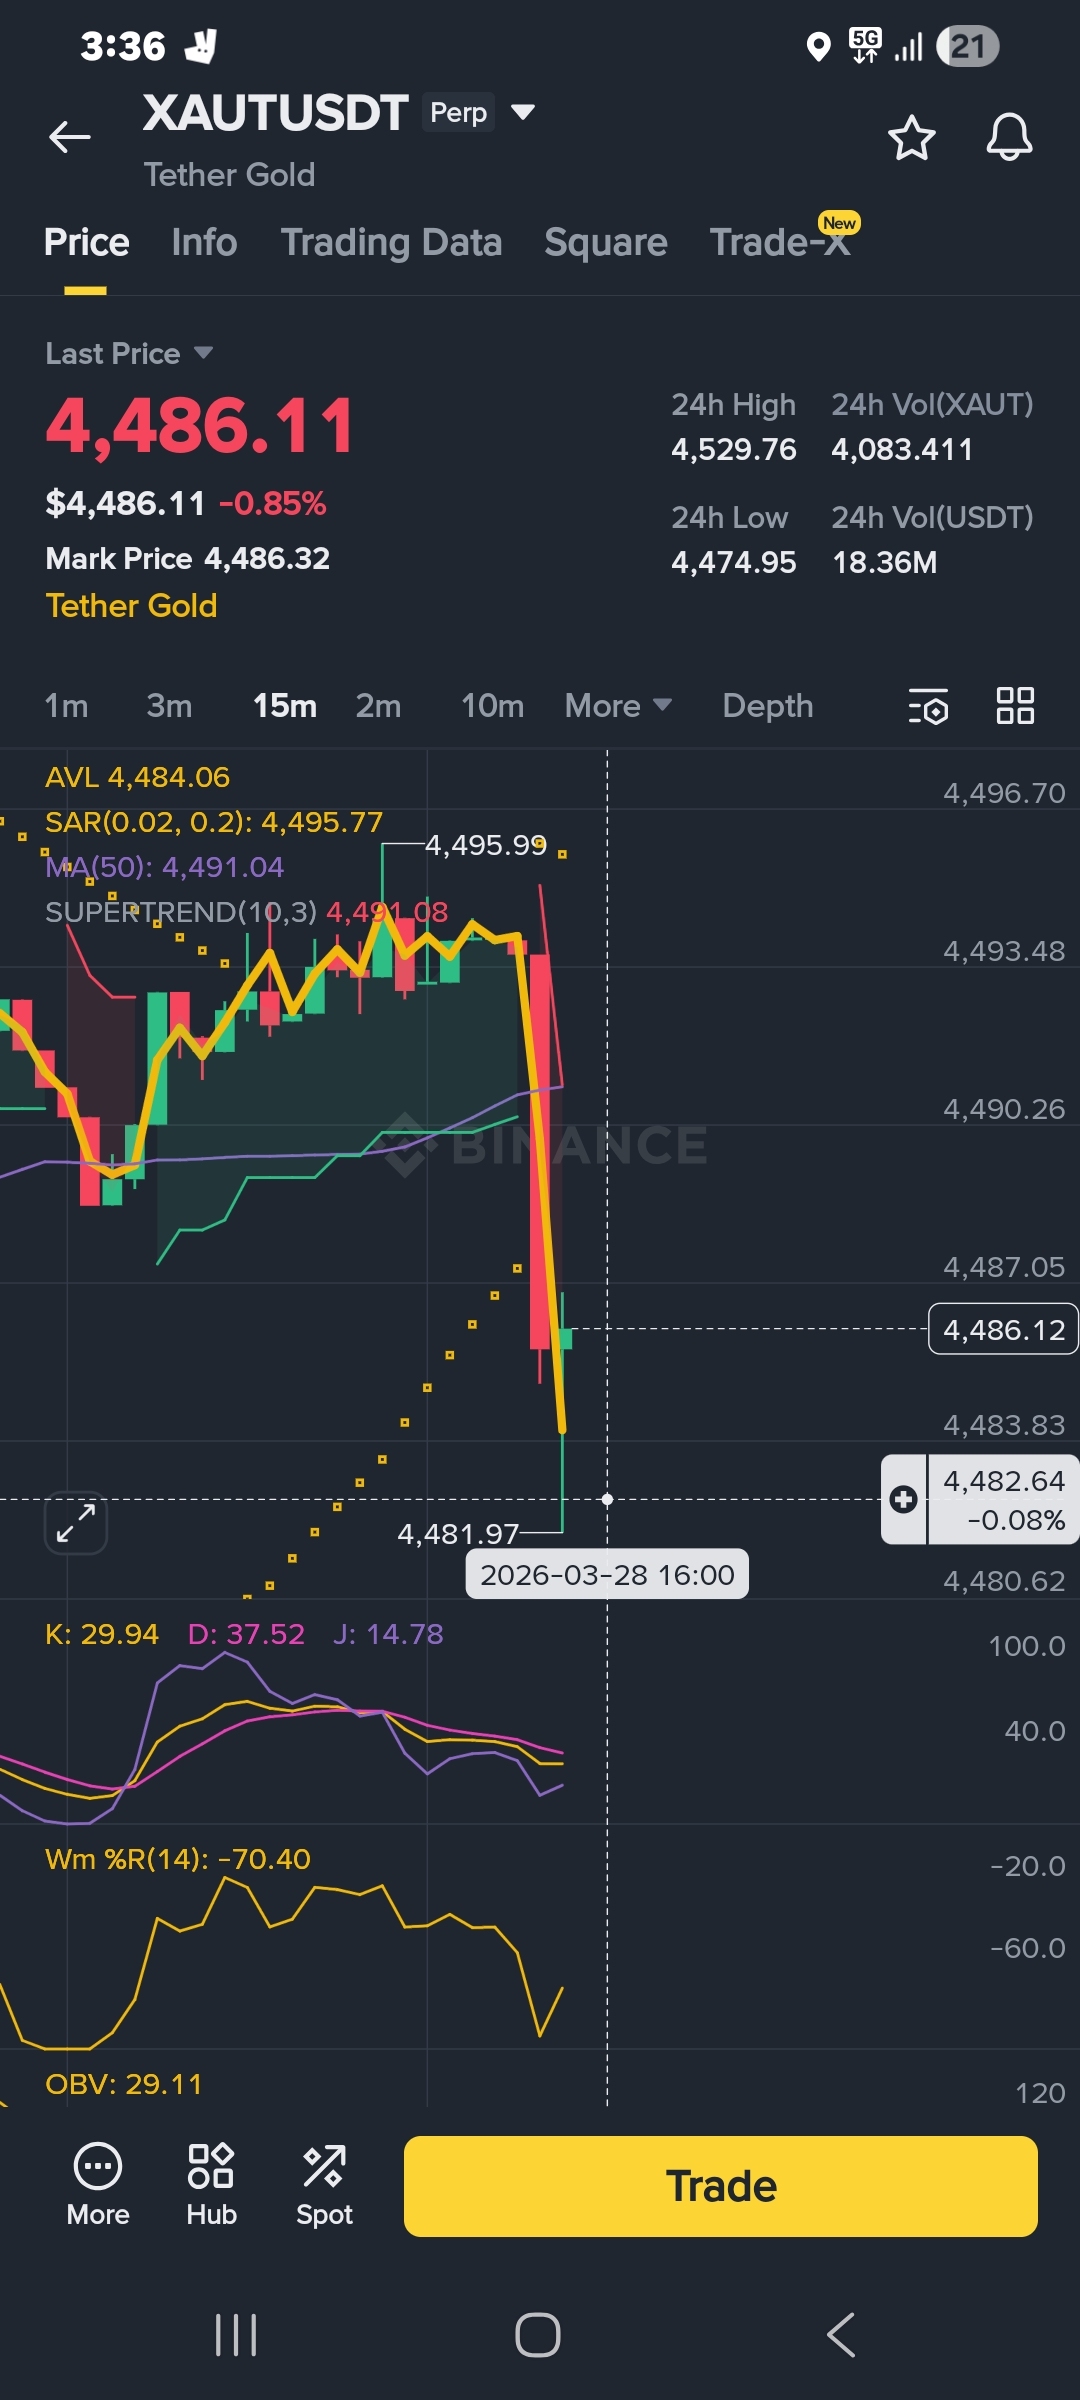Tap the 4,486.12 current price tag
1080x2400 pixels.
pos(1003,1330)
